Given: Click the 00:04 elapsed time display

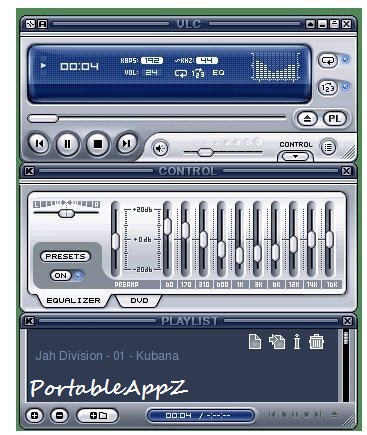Looking at the screenshot, I should coord(79,66).
